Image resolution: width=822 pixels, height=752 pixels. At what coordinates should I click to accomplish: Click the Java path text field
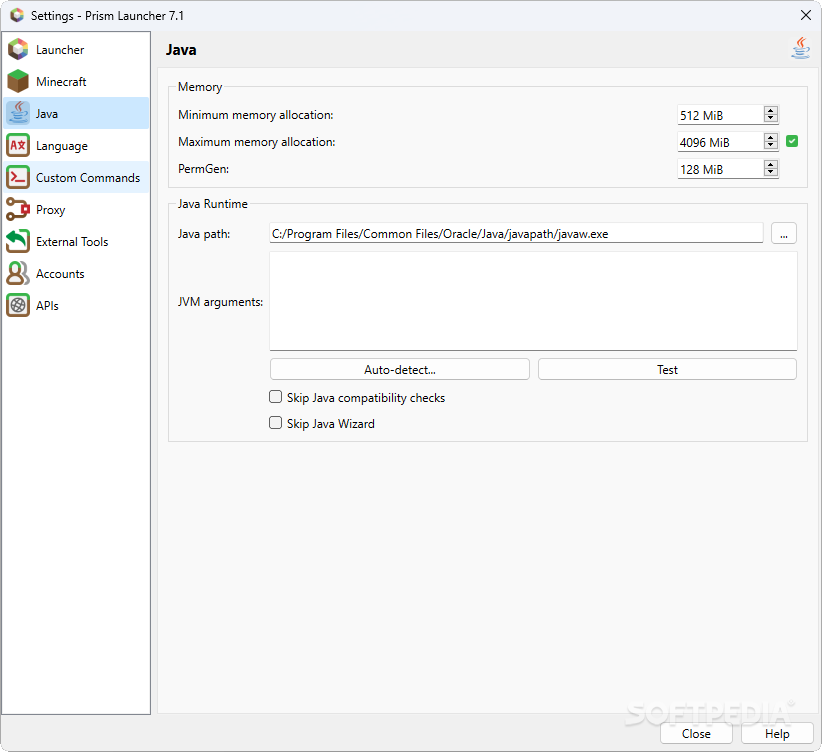point(516,233)
